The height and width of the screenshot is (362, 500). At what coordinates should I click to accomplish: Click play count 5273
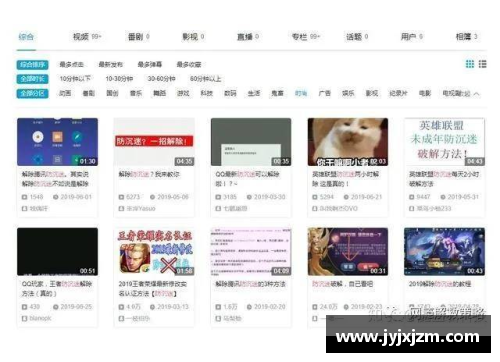click(x=133, y=197)
